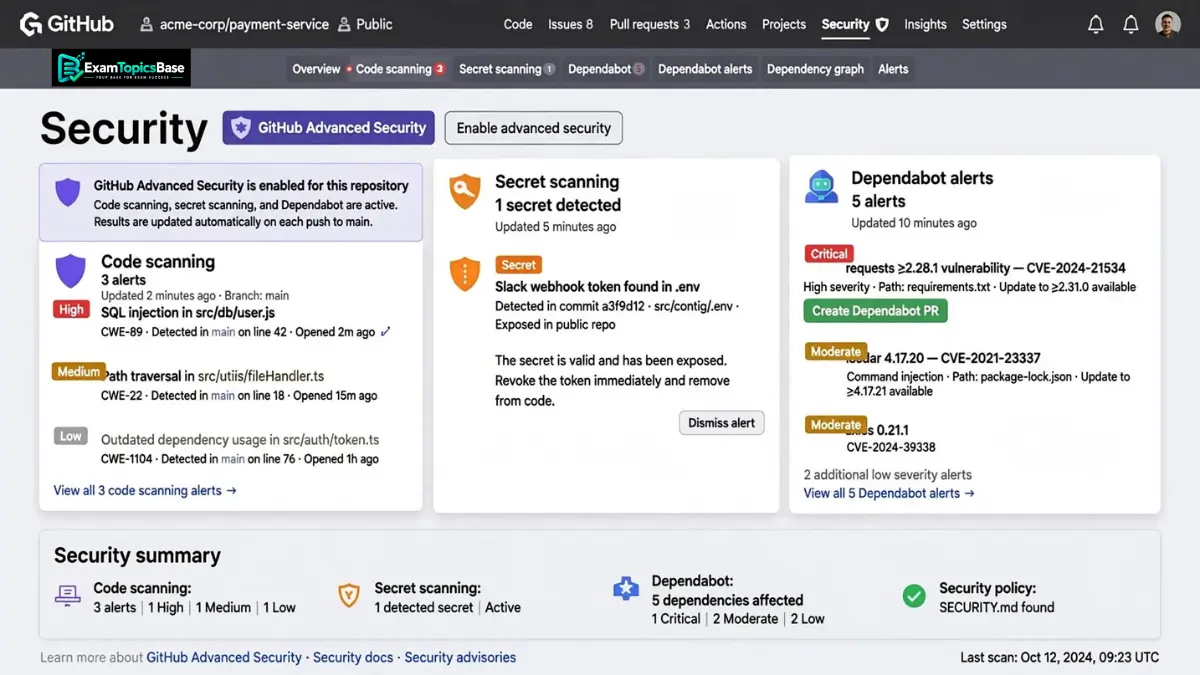Select the Secret scanning sub-tab
The width and height of the screenshot is (1200, 675).
(x=507, y=69)
